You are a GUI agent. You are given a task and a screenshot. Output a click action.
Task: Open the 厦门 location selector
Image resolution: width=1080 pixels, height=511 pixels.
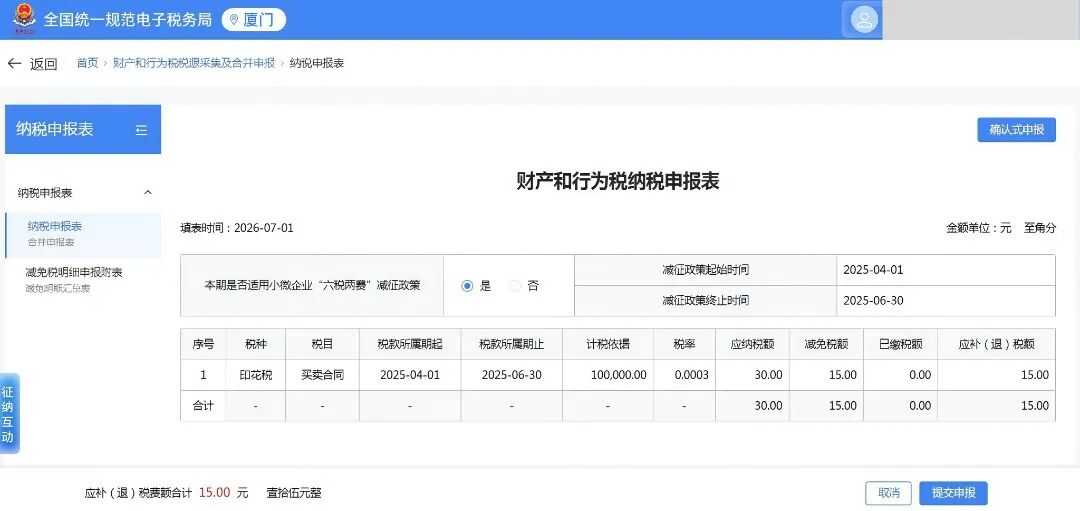253,19
